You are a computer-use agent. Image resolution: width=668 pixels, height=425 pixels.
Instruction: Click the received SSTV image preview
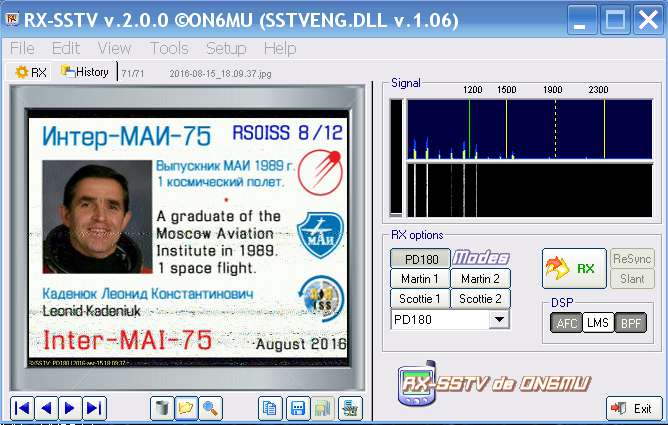coord(188,238)
